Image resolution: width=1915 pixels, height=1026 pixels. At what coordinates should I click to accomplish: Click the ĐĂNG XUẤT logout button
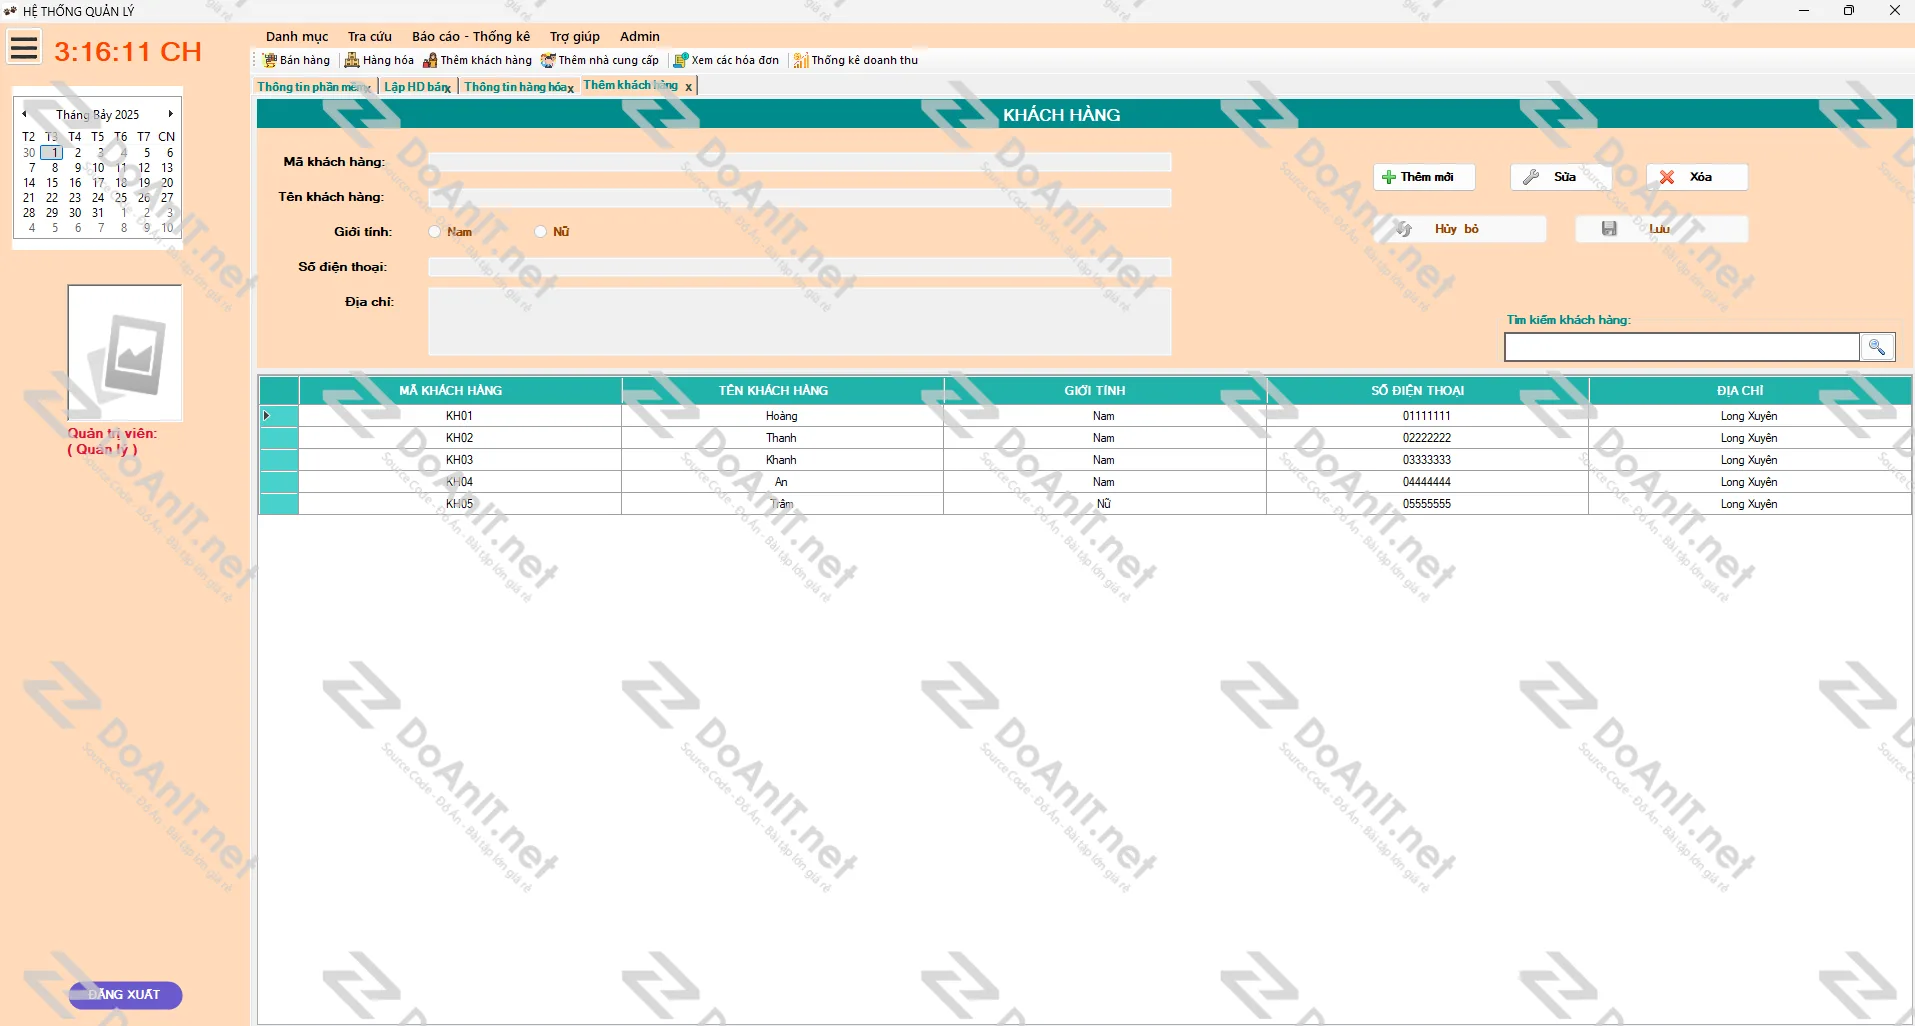(125, 994)
